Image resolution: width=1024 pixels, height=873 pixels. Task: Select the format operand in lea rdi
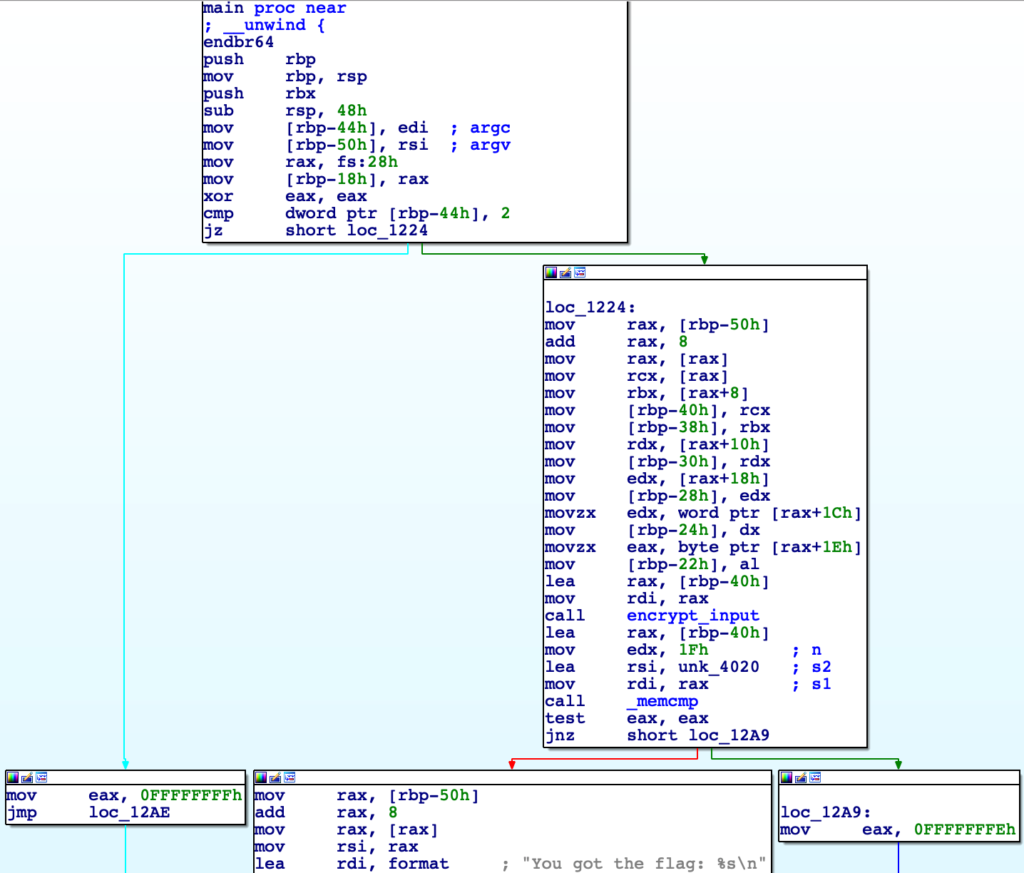419,863
